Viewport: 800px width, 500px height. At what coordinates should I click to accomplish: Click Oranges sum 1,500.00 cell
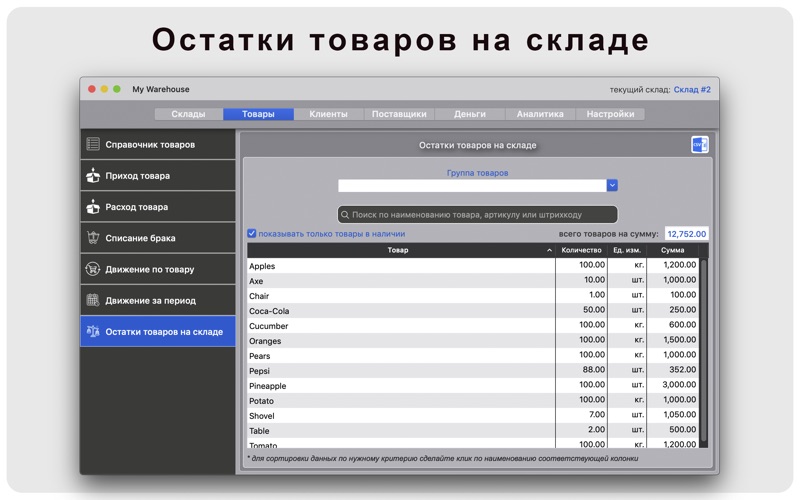tap(672, 340)
